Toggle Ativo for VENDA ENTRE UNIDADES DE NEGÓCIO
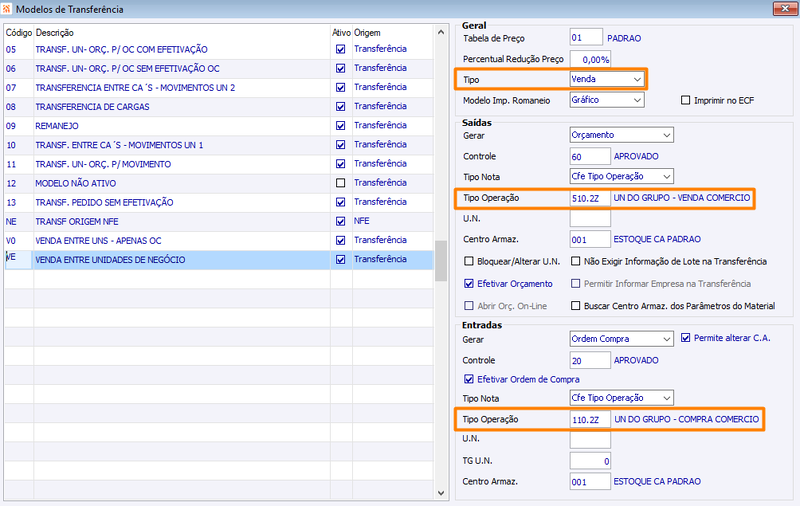This screenshot has height=506, width=800. pos(340,260)
